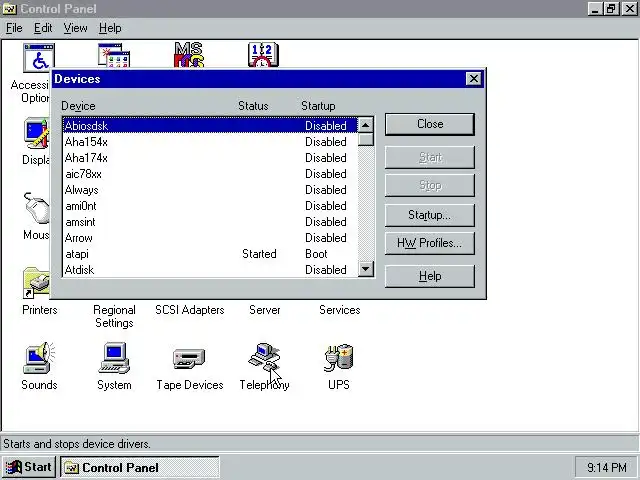Click the Start device button
The image size is (640, 480).
click(430, 157)
